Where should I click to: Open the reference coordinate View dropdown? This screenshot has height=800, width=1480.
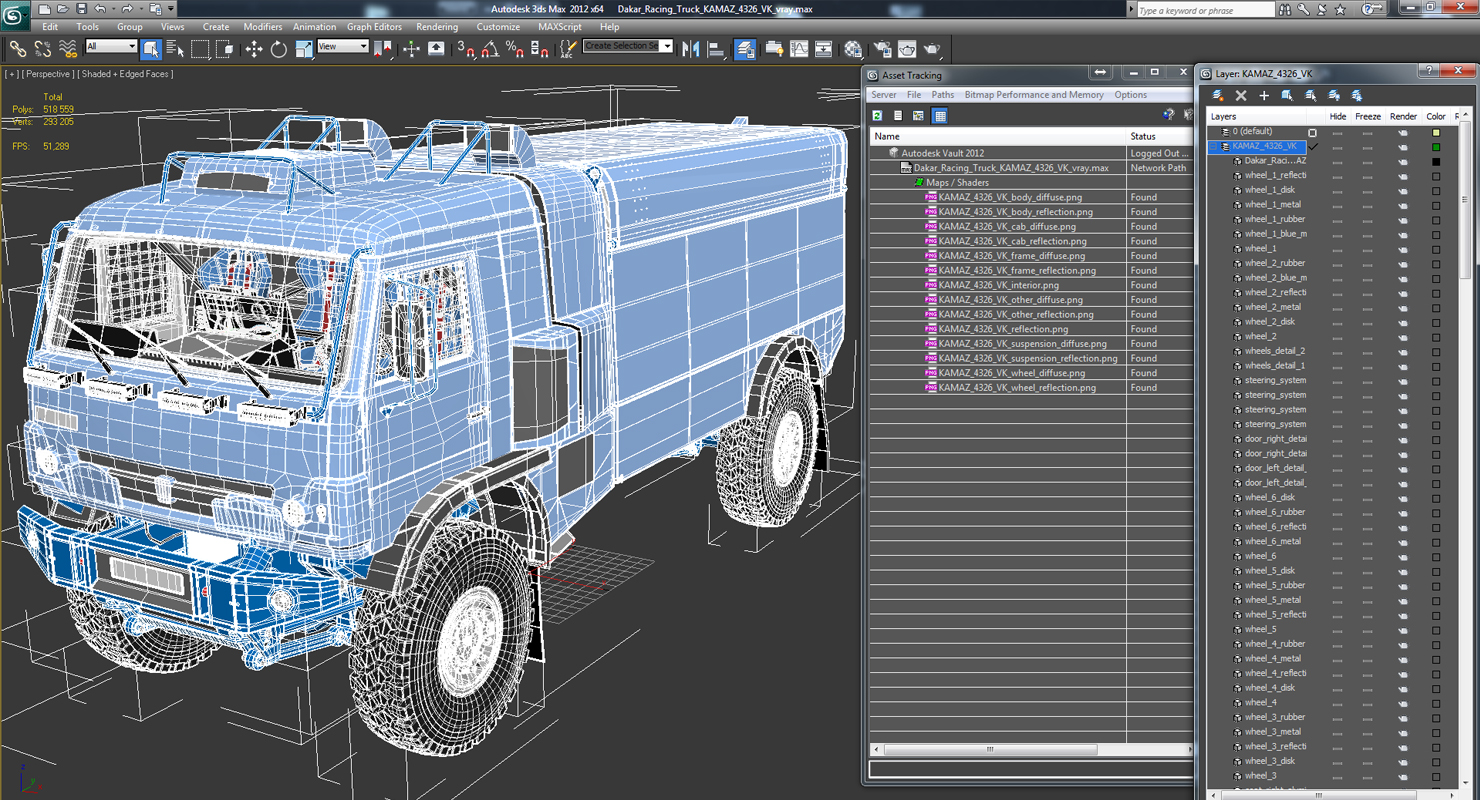(343, 47)
